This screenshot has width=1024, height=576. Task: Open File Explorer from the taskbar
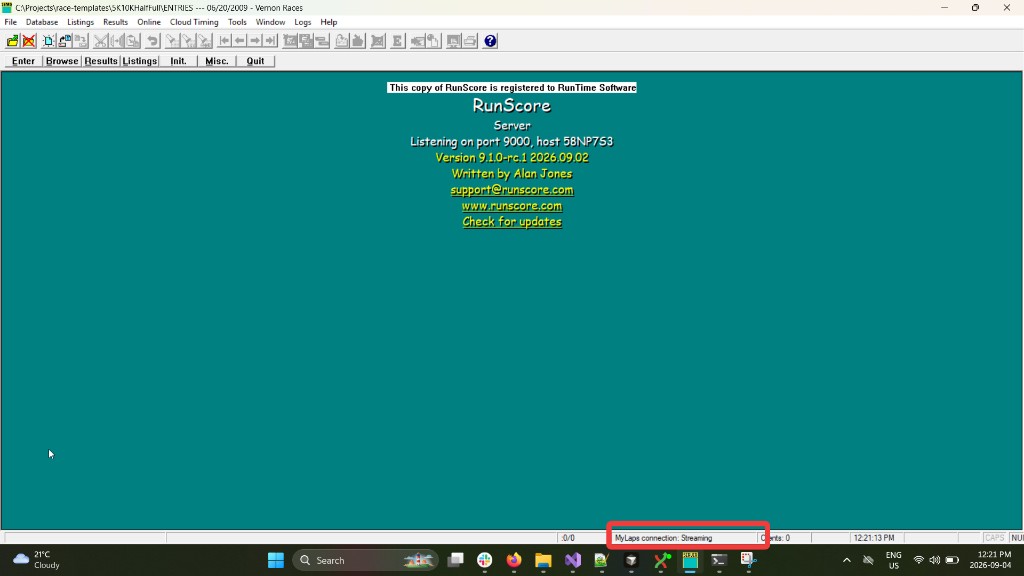tap(543, 560)
